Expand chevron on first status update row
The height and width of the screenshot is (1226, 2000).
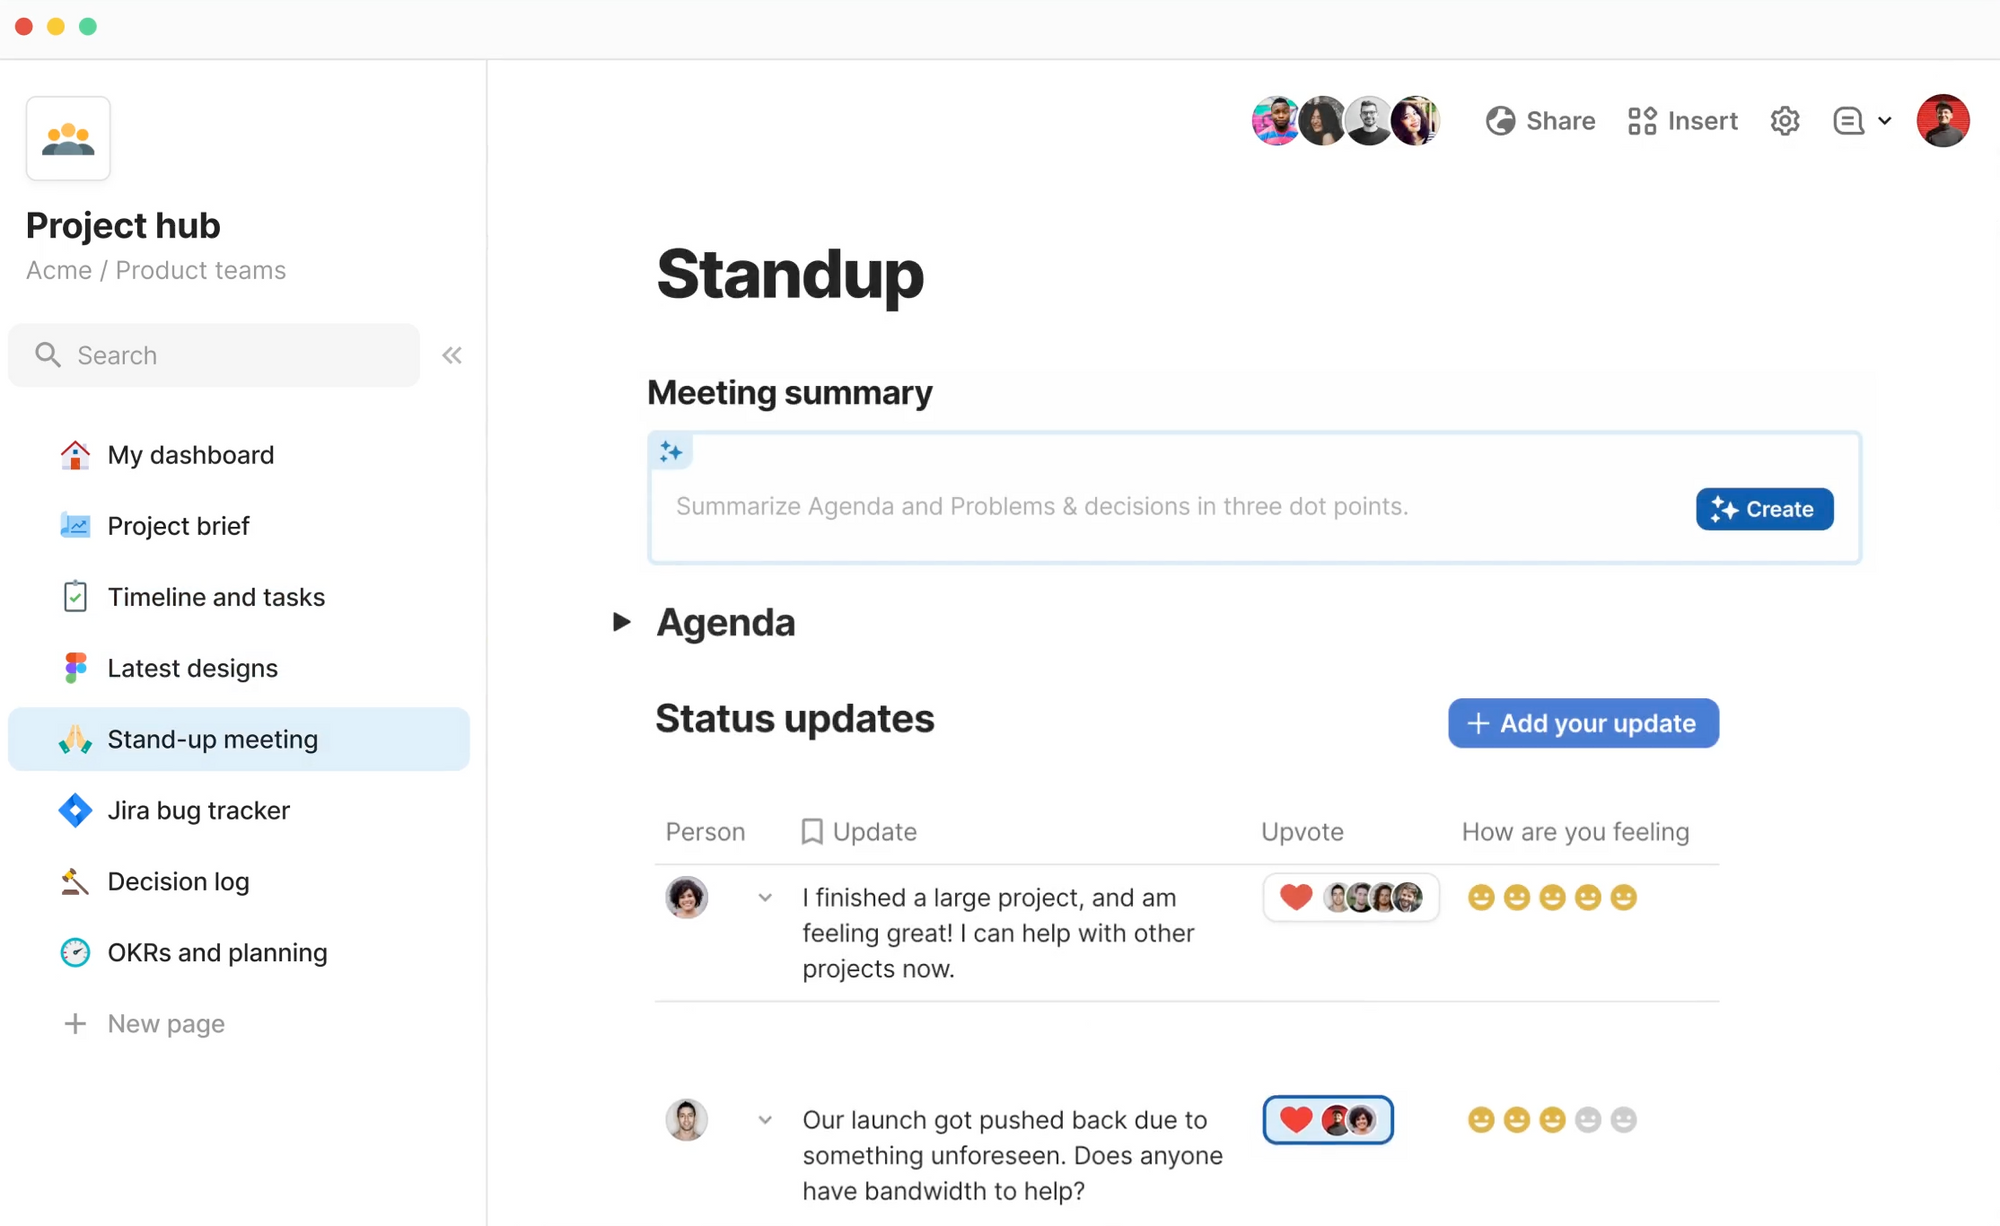coord(765,897)
